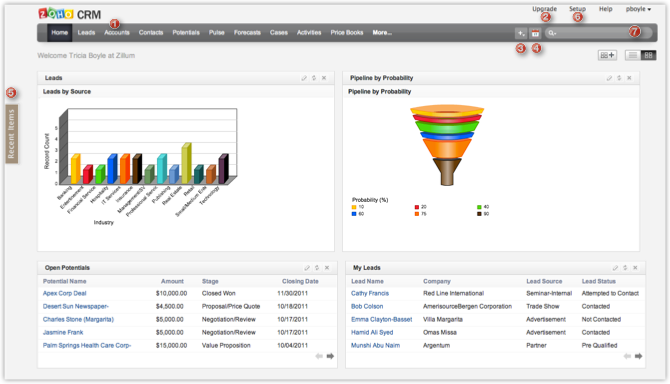Viewport: 670px width, 384px height.
Task: Open the Price Books tab
Action: [x=347, y=32]
